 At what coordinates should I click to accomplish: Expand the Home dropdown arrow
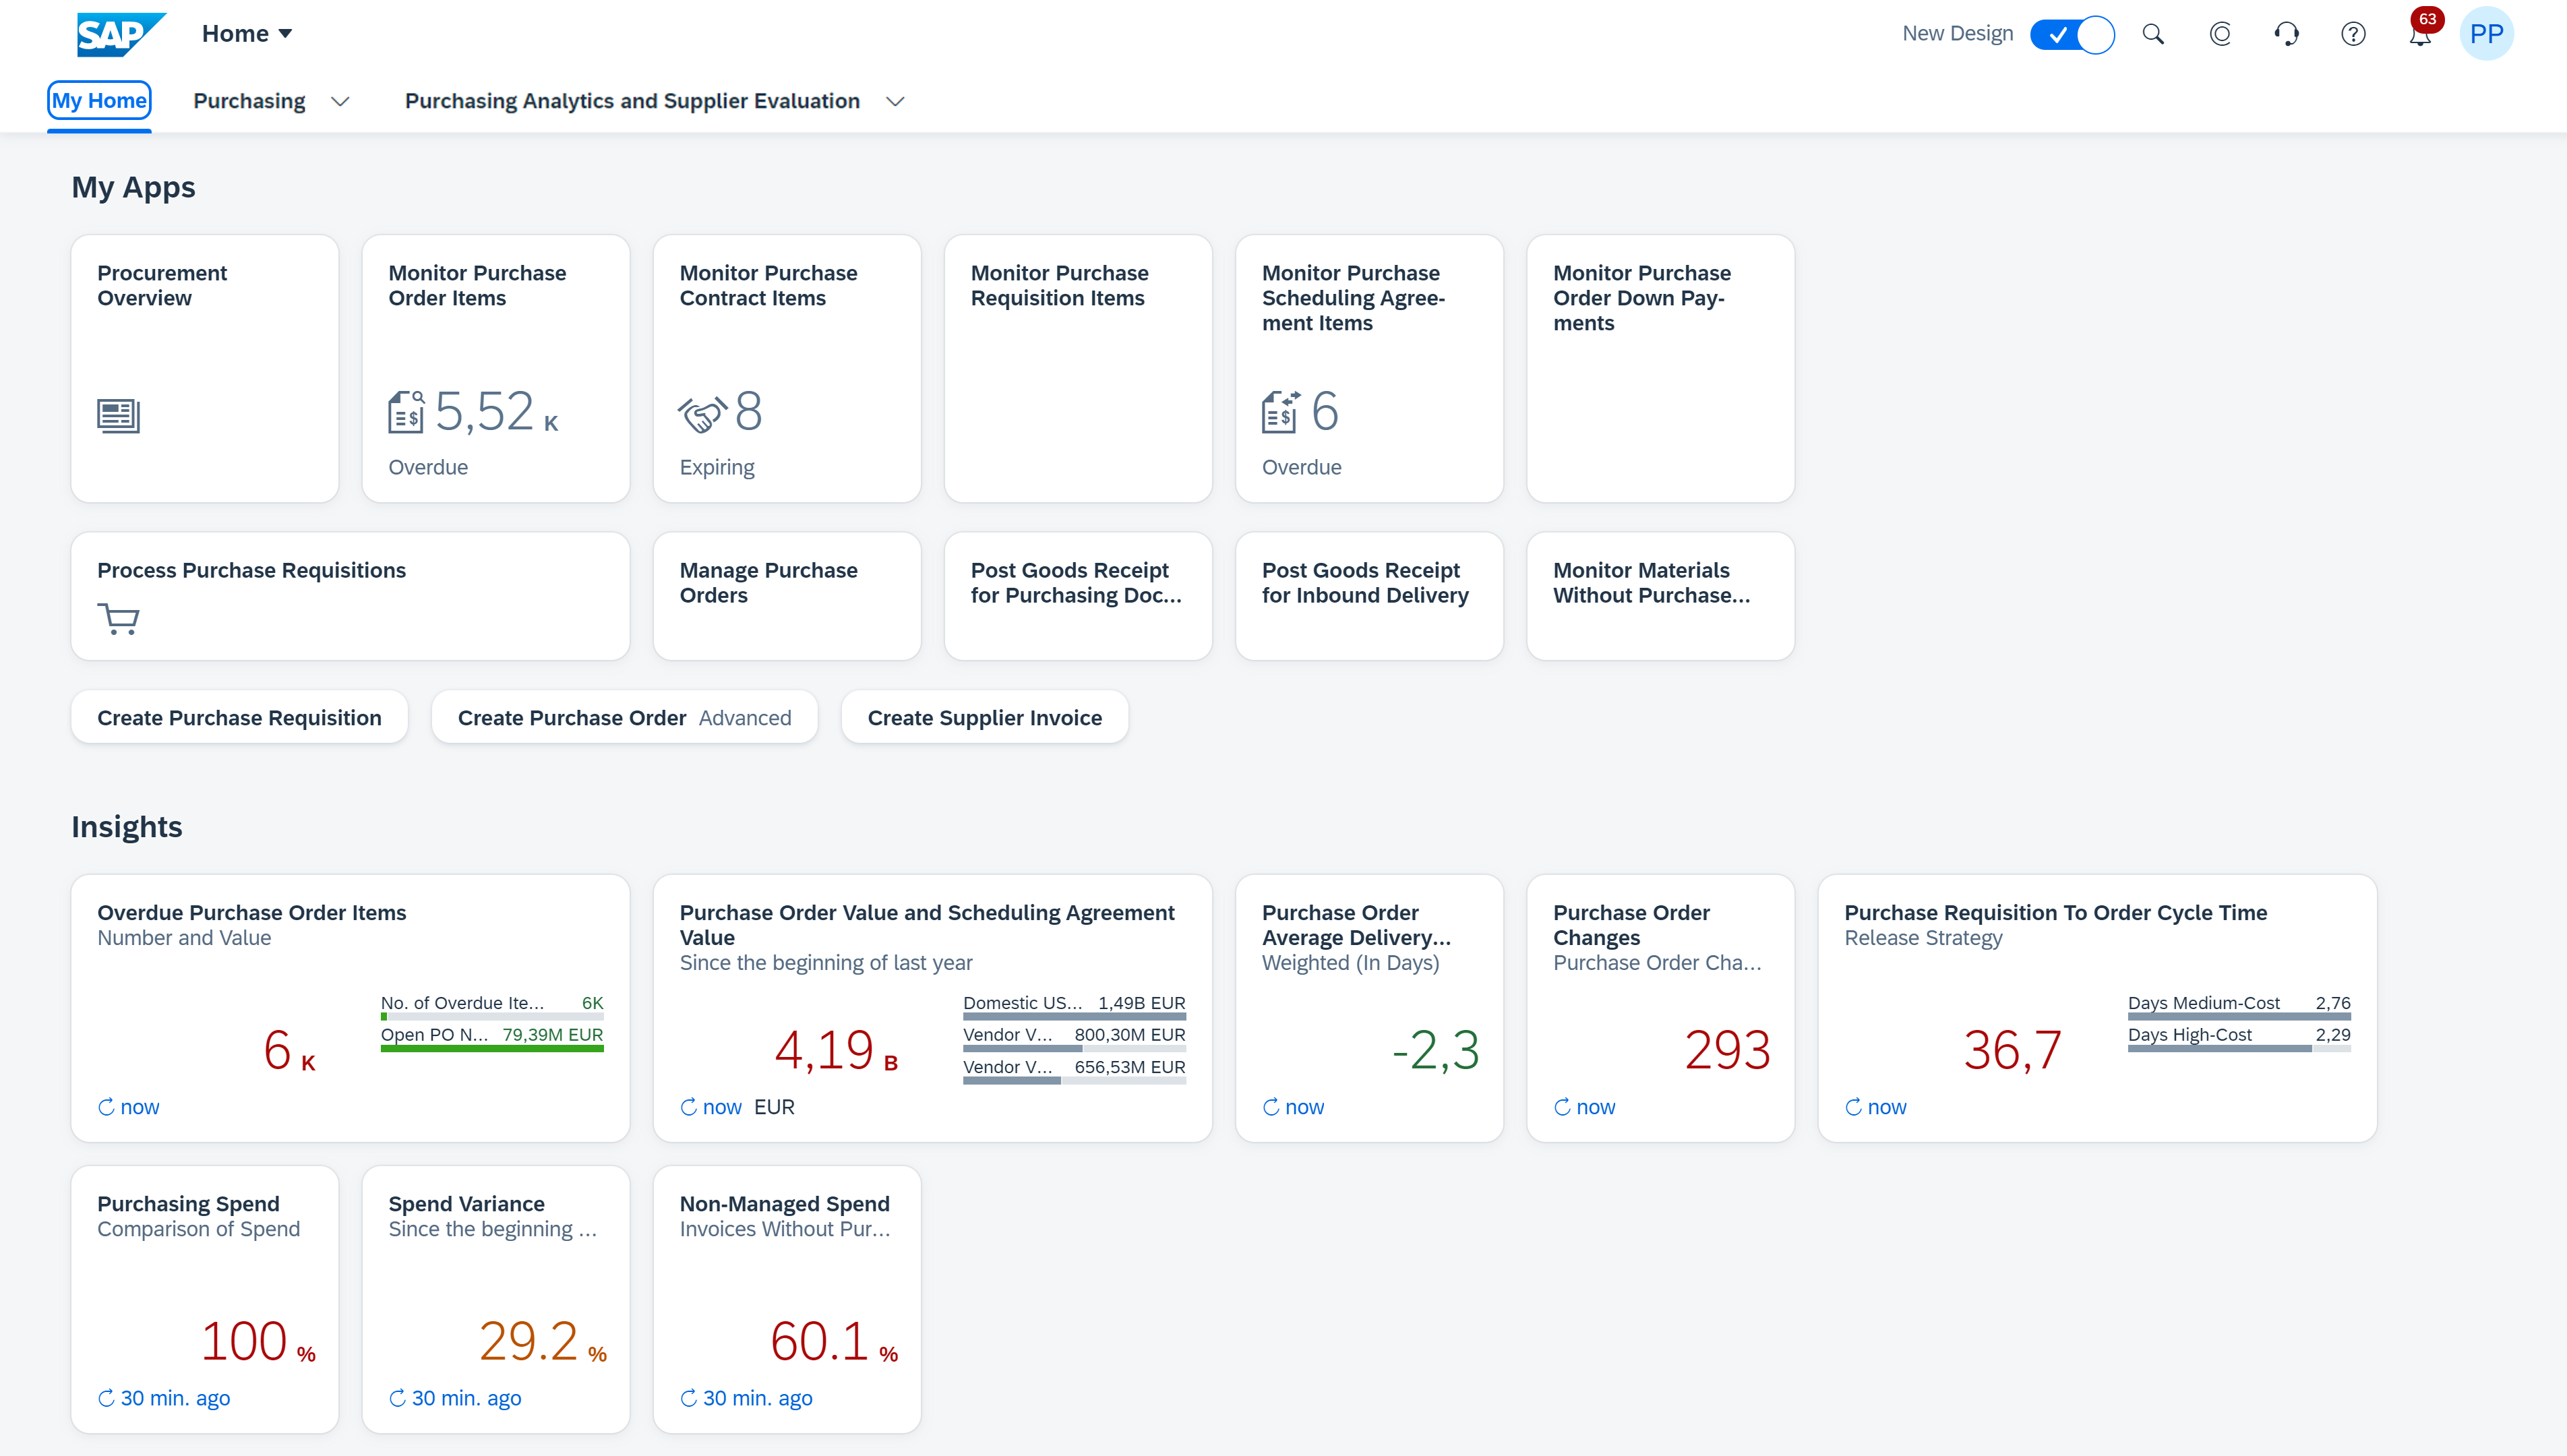pyautogui.click(x=285, y=34)
